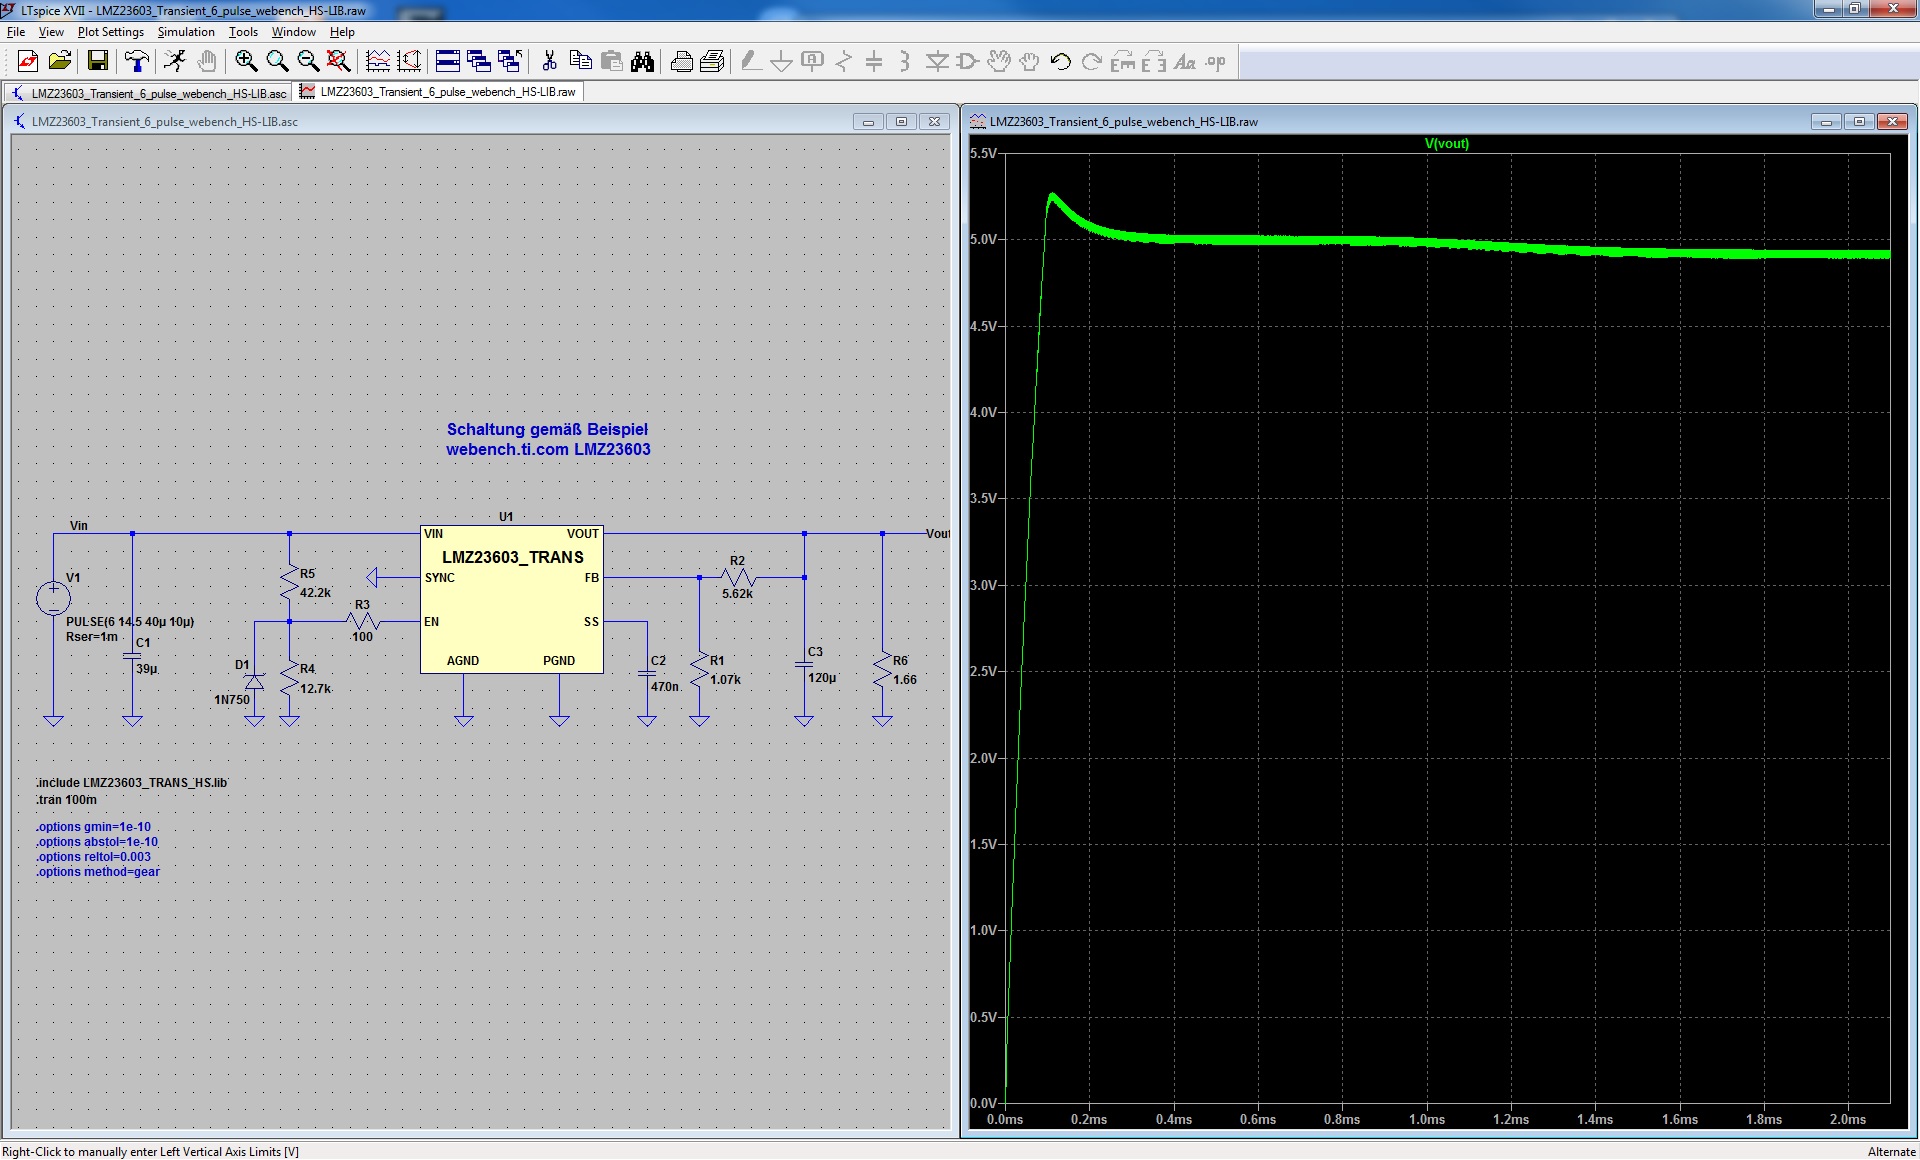Viewport: 1920px width, 1160px height.
Task: Click the '120µ' value of C3
Action: pyautogui.click(x=822, y=678)
